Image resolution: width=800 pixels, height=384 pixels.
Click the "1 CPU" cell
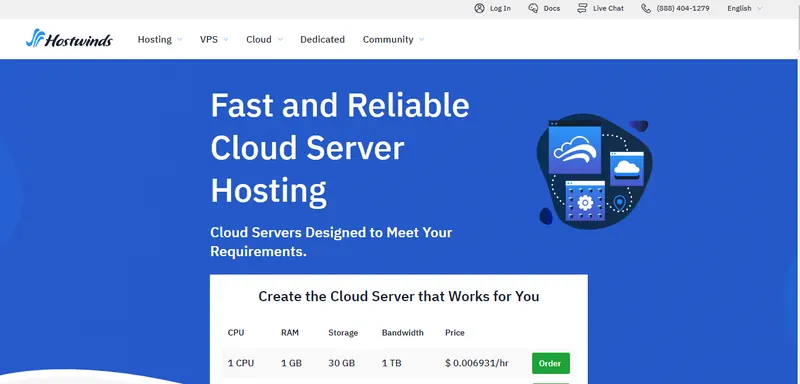pyautogui.click(x=241, y=363)
